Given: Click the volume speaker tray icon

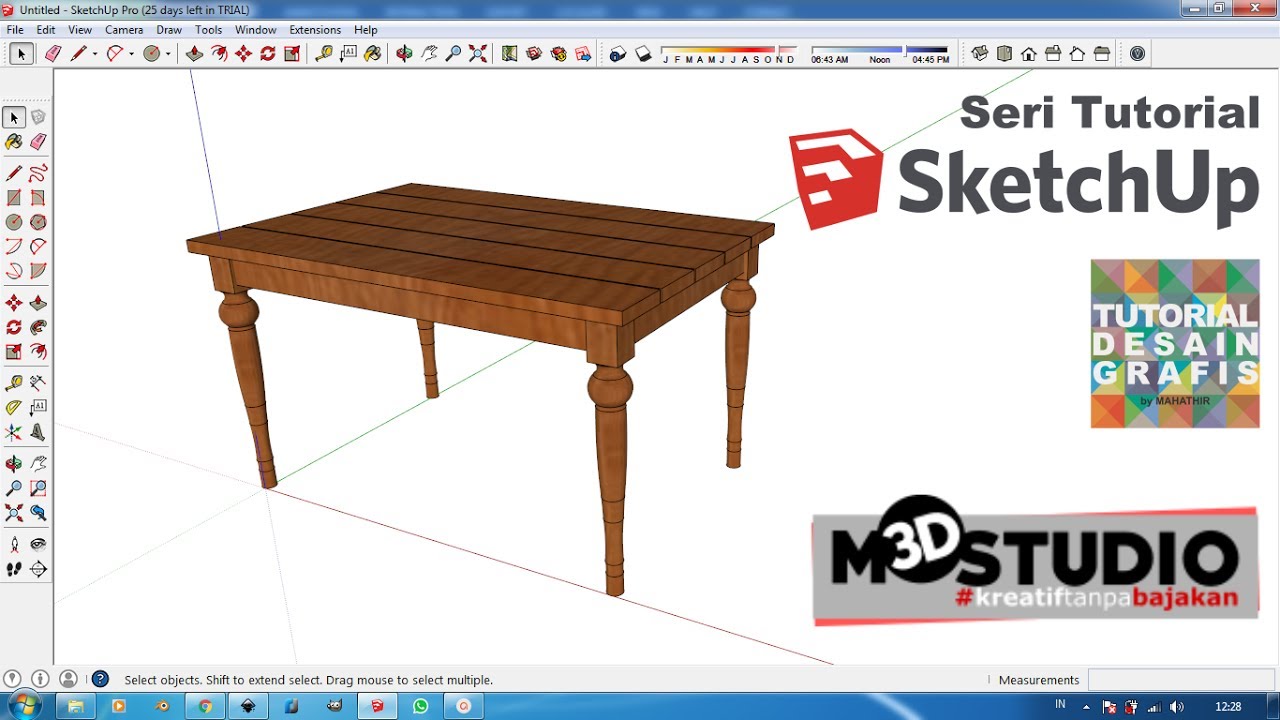Looking at the screenshot, I should (1176, 706).
